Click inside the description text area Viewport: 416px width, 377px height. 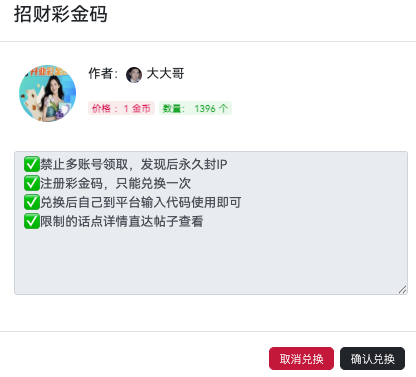(x=211, y=223)
